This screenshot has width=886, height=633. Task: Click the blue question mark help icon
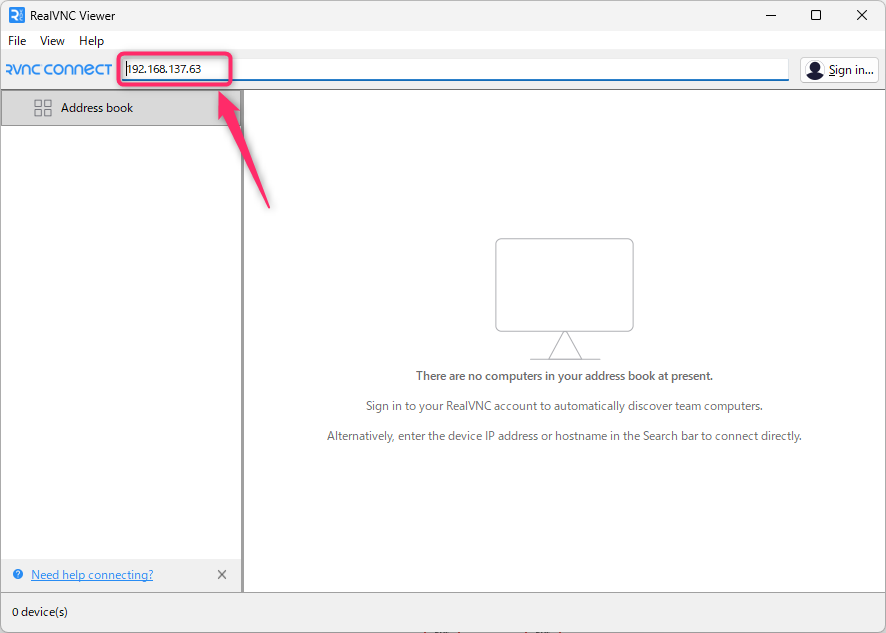click(x=18, y=575)
